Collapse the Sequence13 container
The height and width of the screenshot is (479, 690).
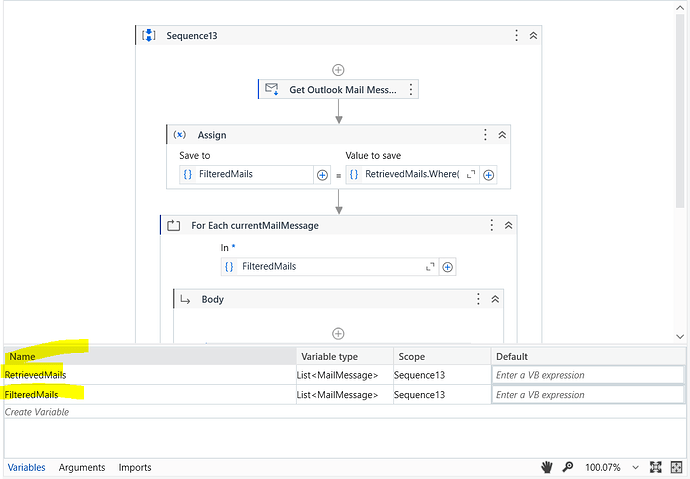[x=533, y=35]
